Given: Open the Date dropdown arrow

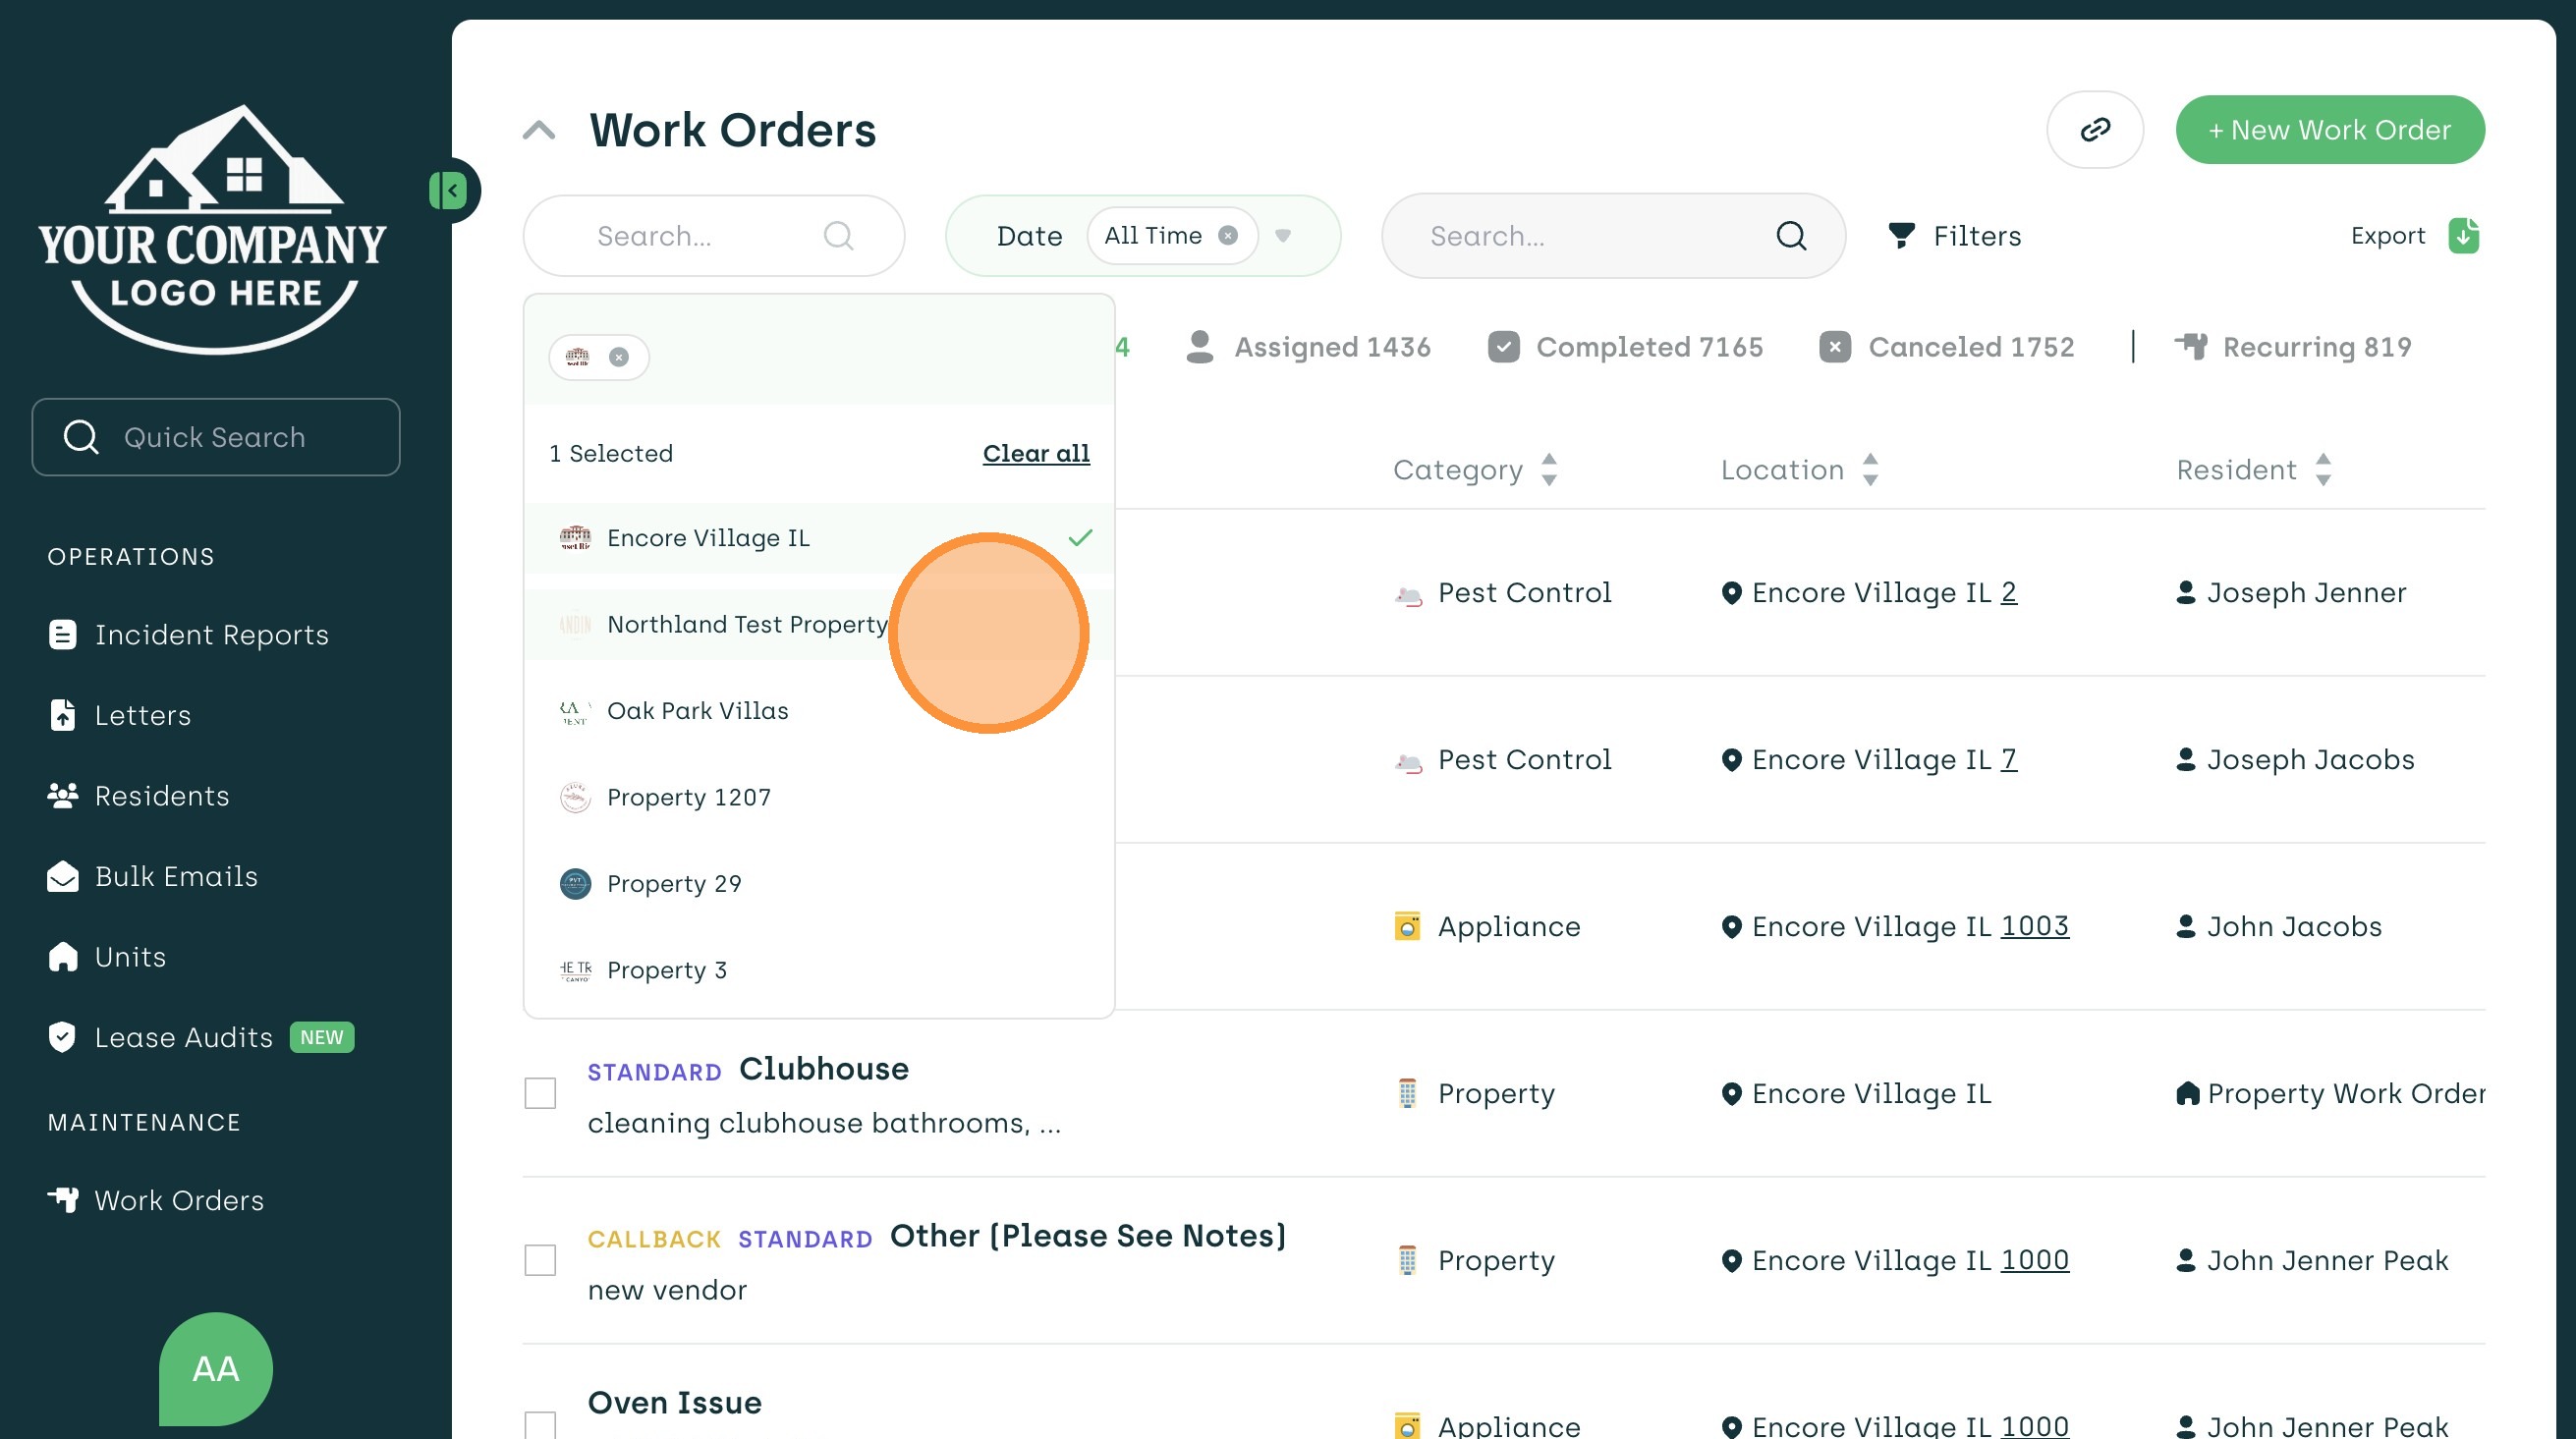Looking at the screenshot, I should pos(1283,236).
